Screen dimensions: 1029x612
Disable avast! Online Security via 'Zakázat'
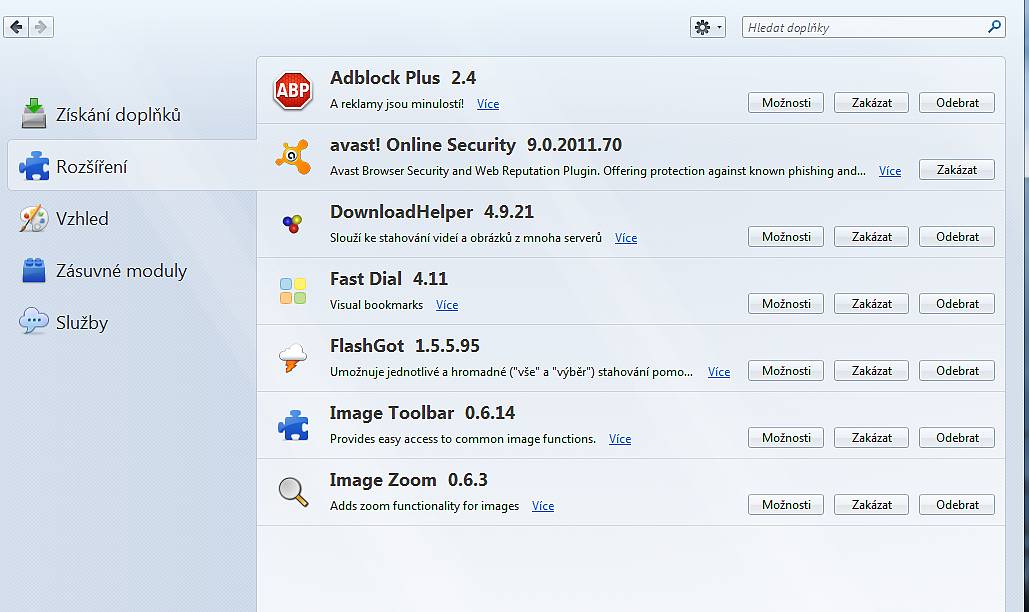tap(957, 169)
